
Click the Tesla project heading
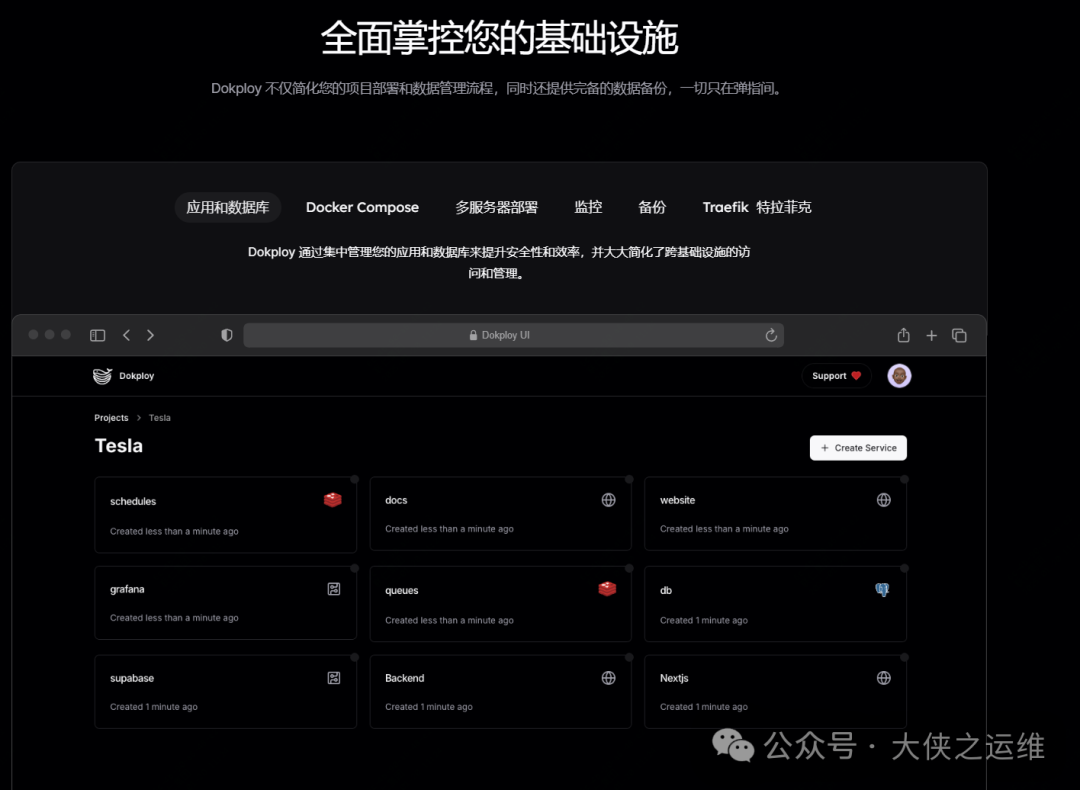(118, 446)
